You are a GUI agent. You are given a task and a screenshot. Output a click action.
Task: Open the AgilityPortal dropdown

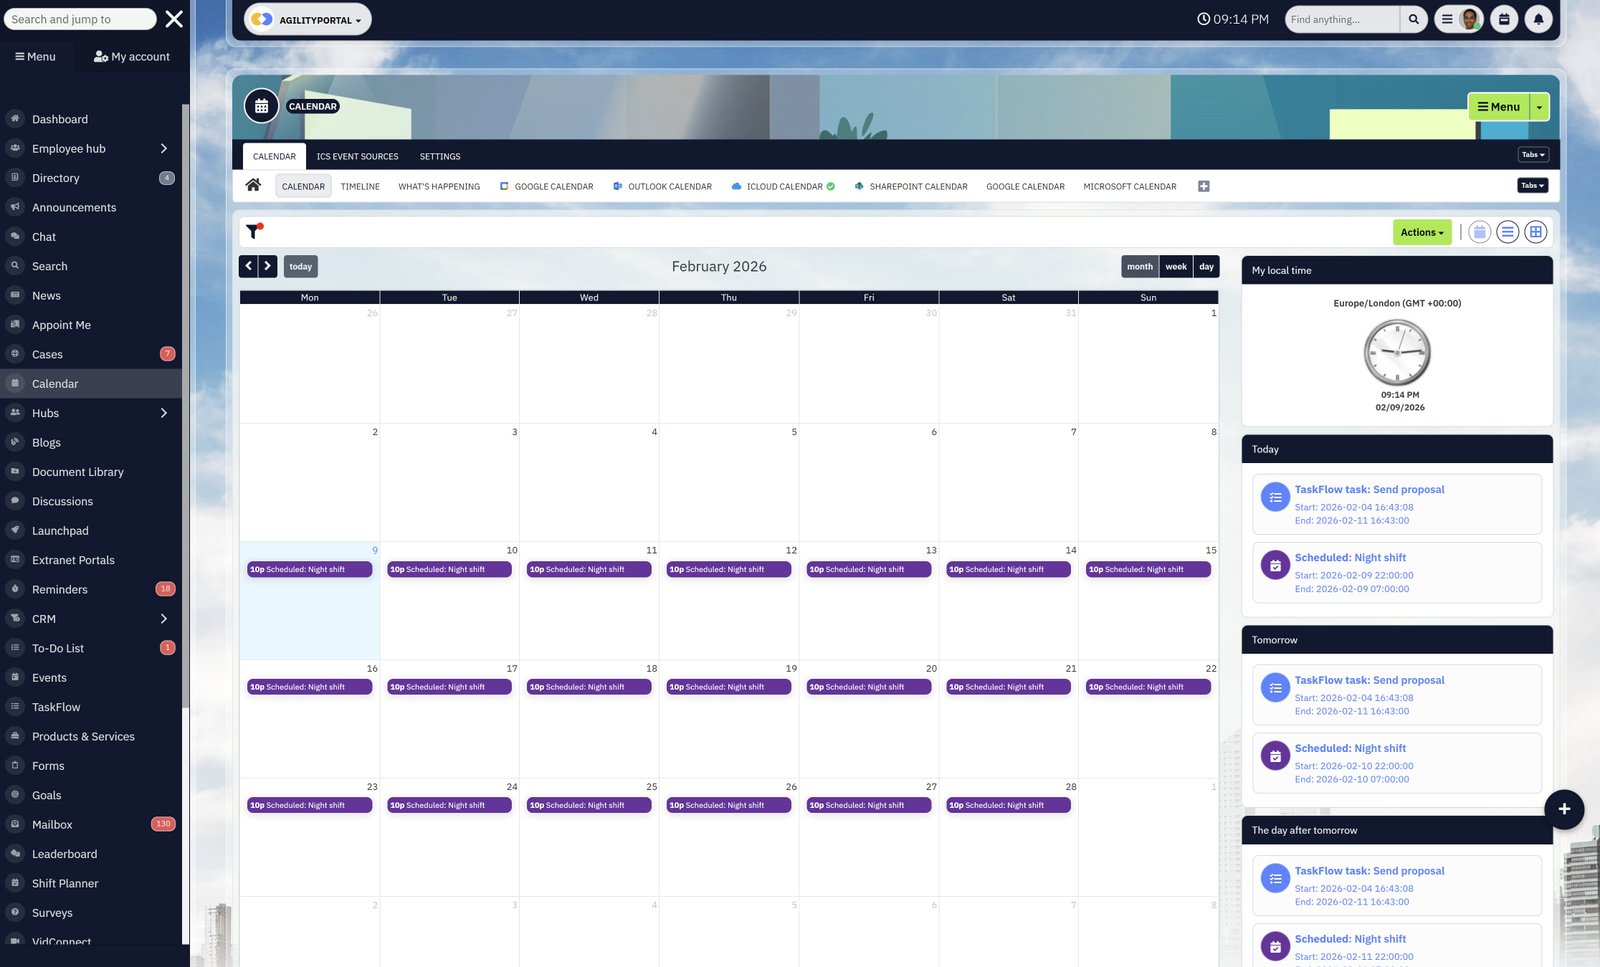[307, 19]
